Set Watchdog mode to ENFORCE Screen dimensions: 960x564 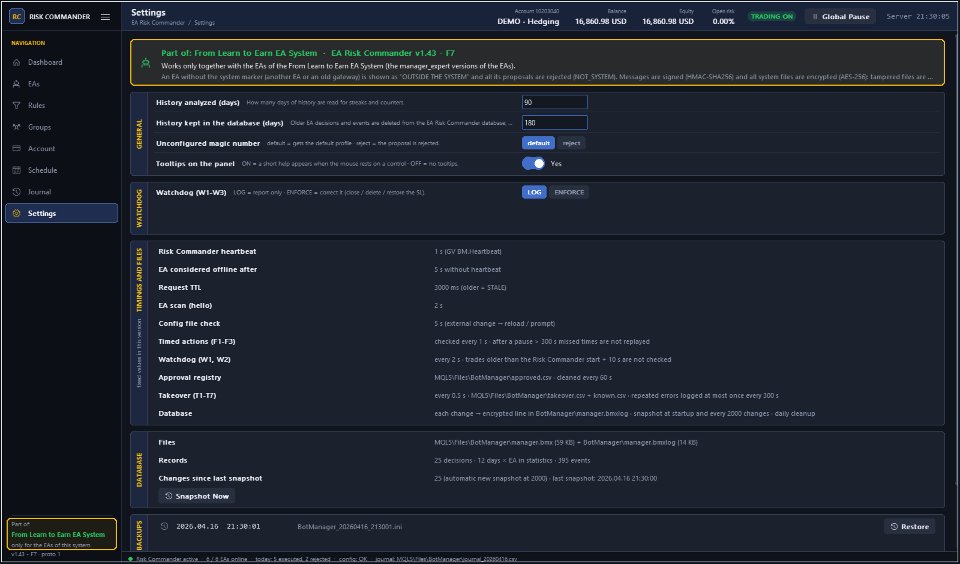(569, 192)
